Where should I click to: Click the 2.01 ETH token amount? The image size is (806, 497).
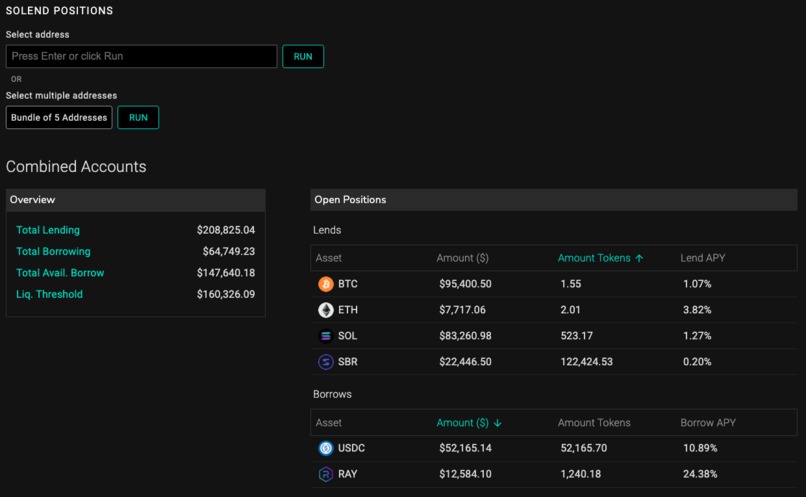(571, 310)
